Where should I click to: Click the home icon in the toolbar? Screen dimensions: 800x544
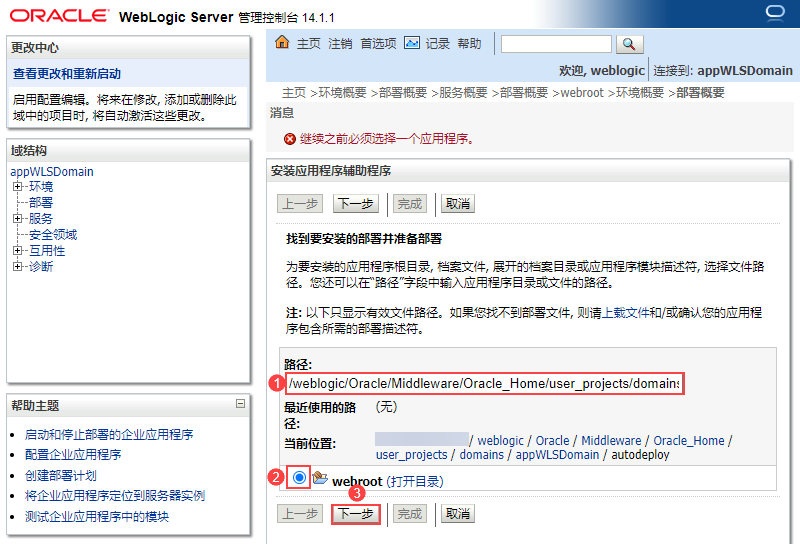tap(282, 42)
